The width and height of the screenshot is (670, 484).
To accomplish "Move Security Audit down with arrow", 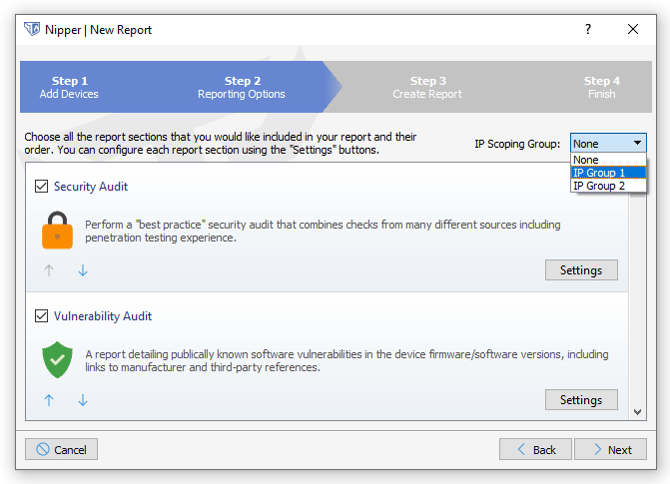I will coord(83,270).
